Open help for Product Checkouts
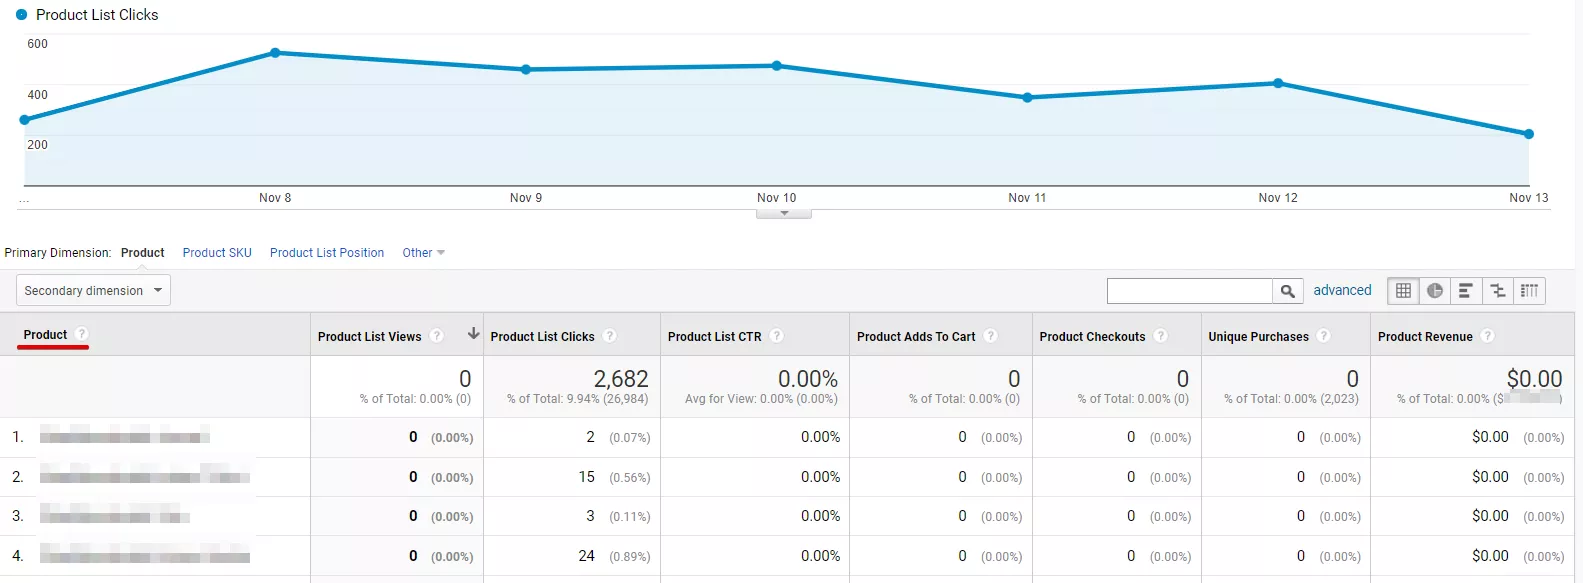 [x=1161, y=336]
